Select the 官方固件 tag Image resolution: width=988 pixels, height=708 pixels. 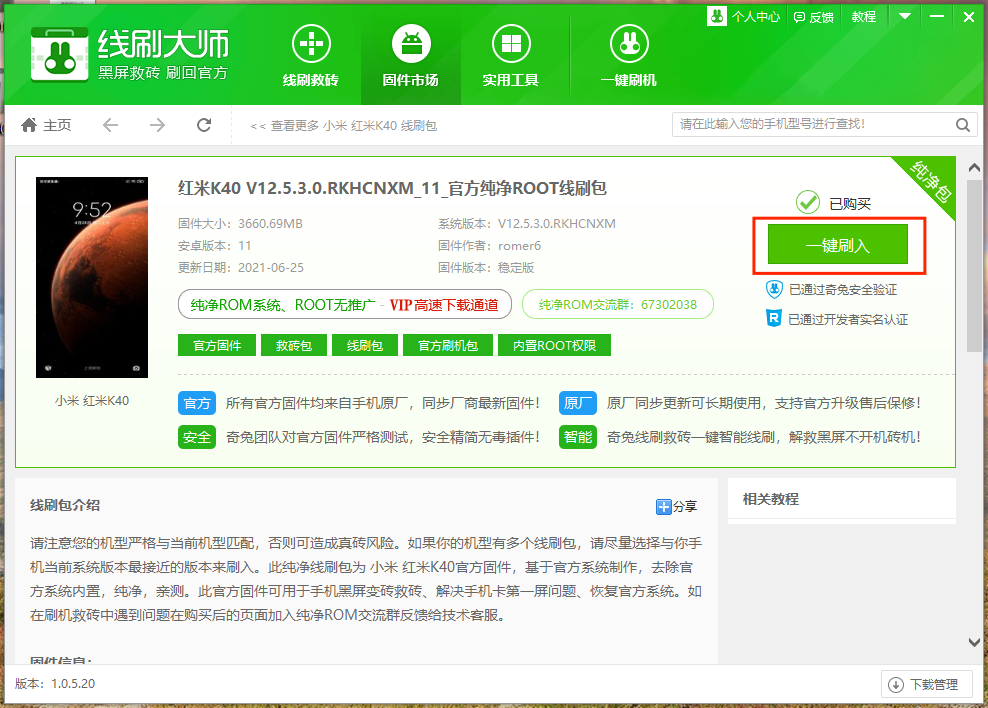(x=217, y=345)
